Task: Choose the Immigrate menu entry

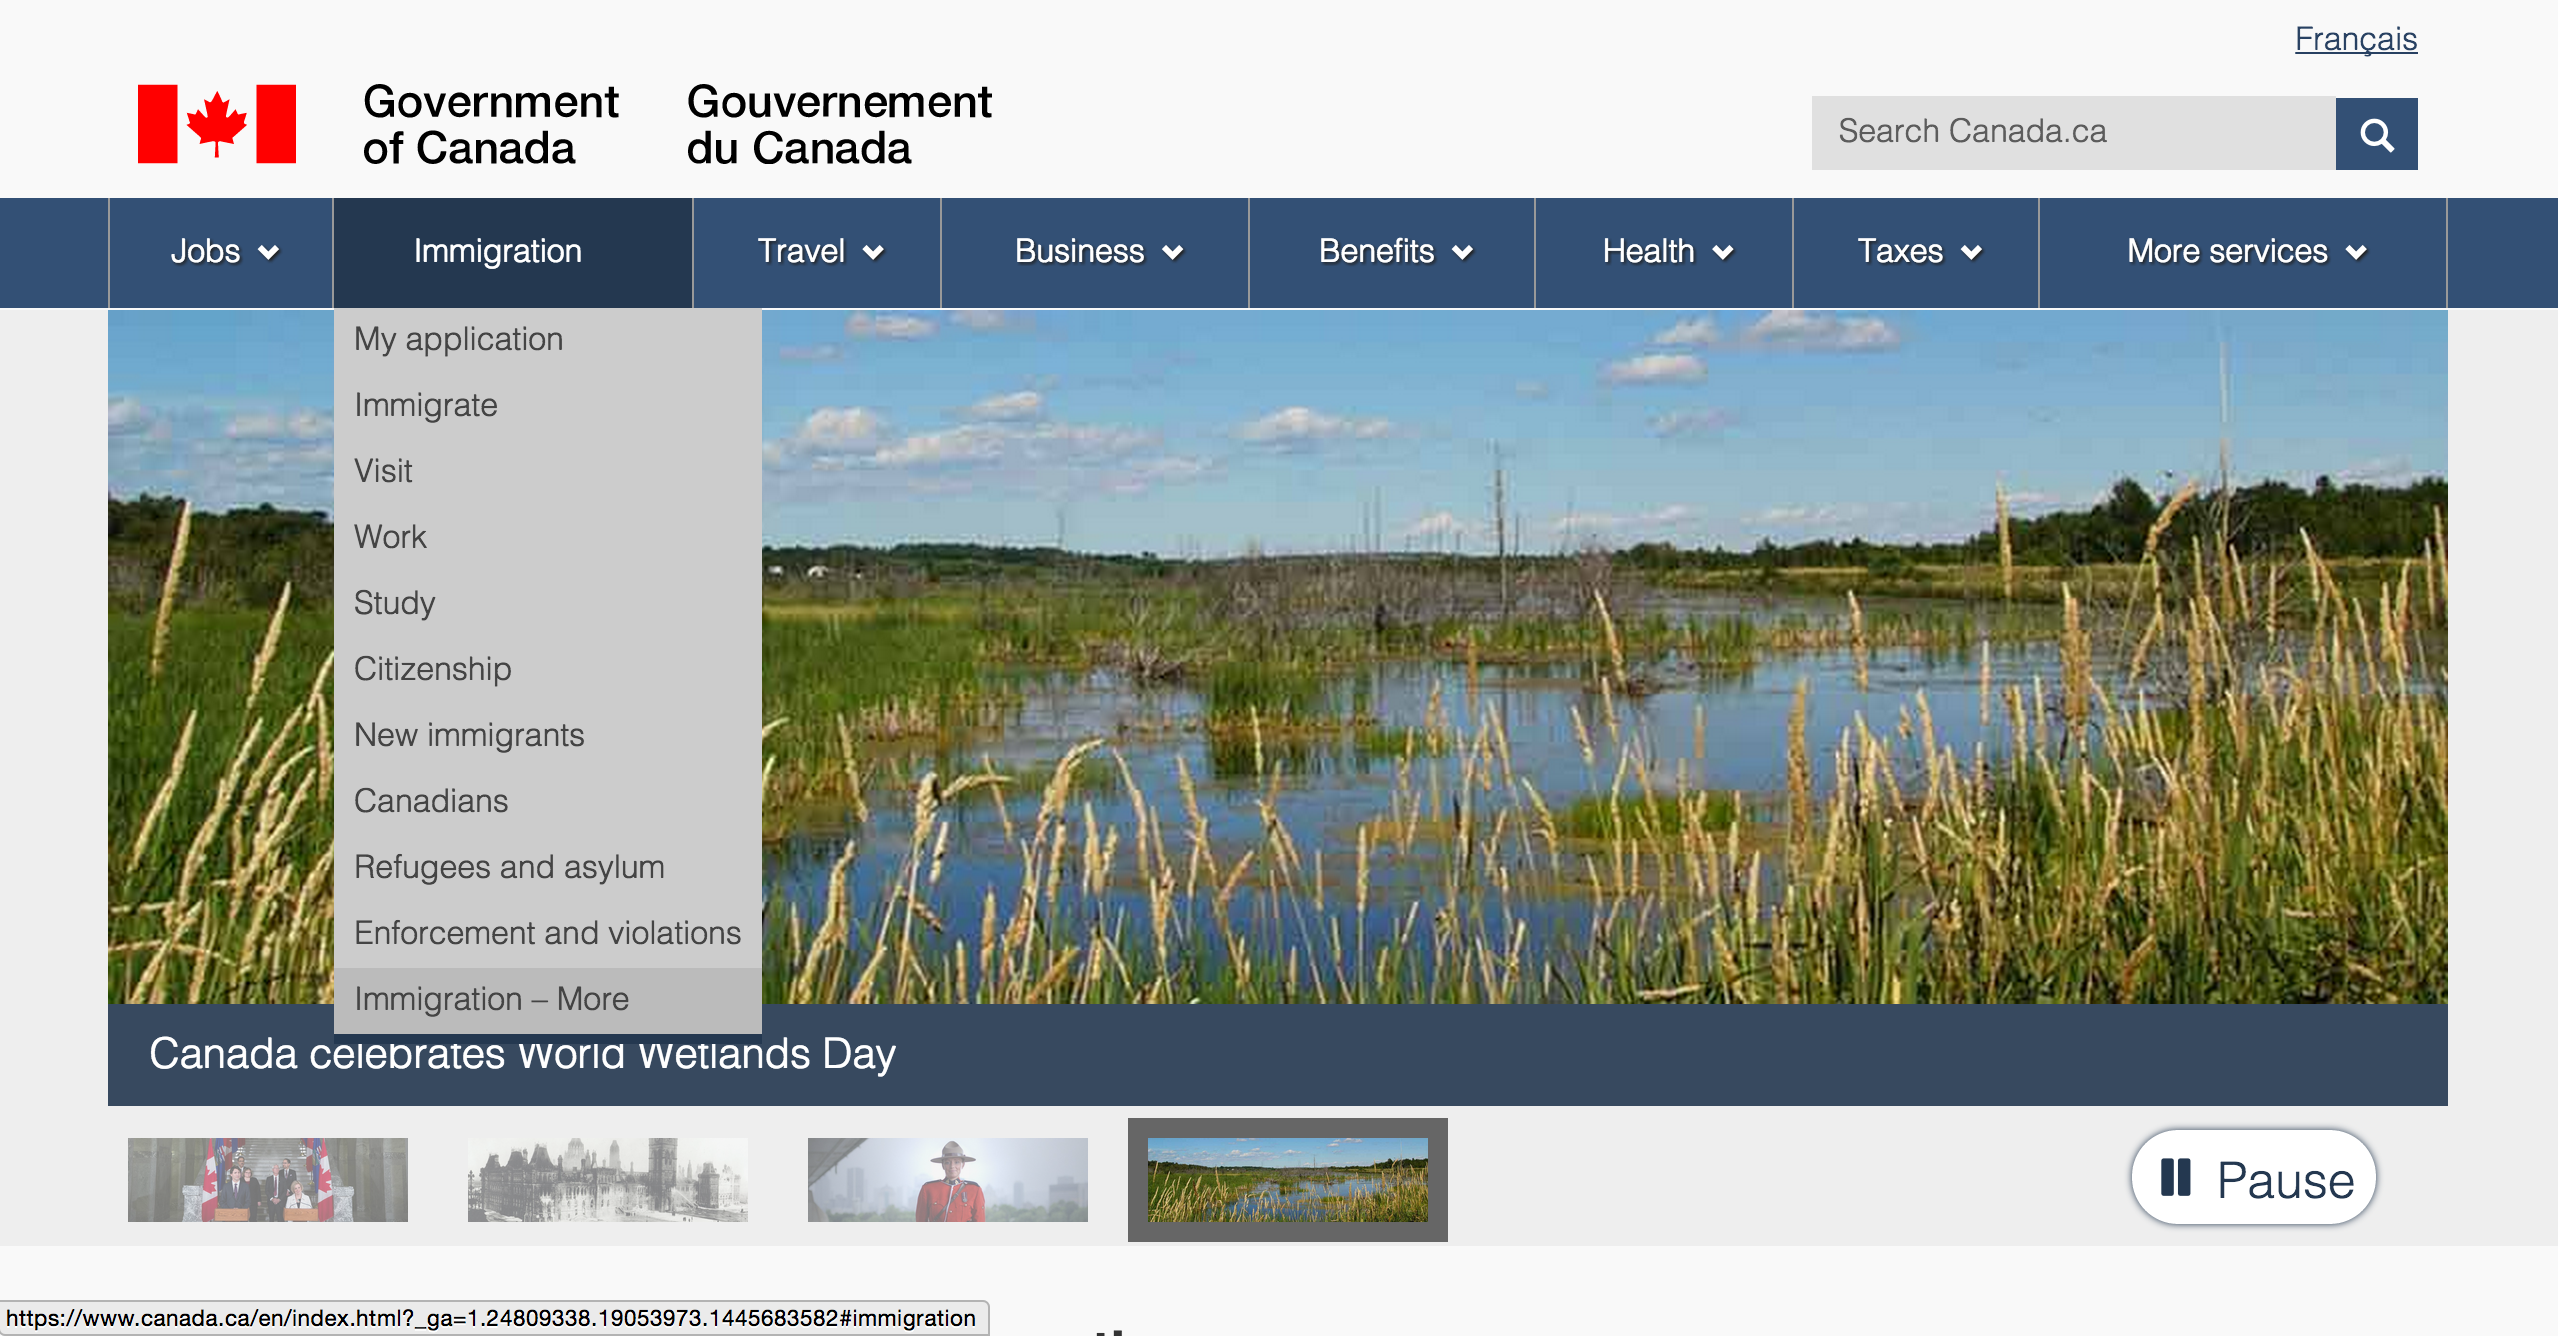Action: click(548, 405)
